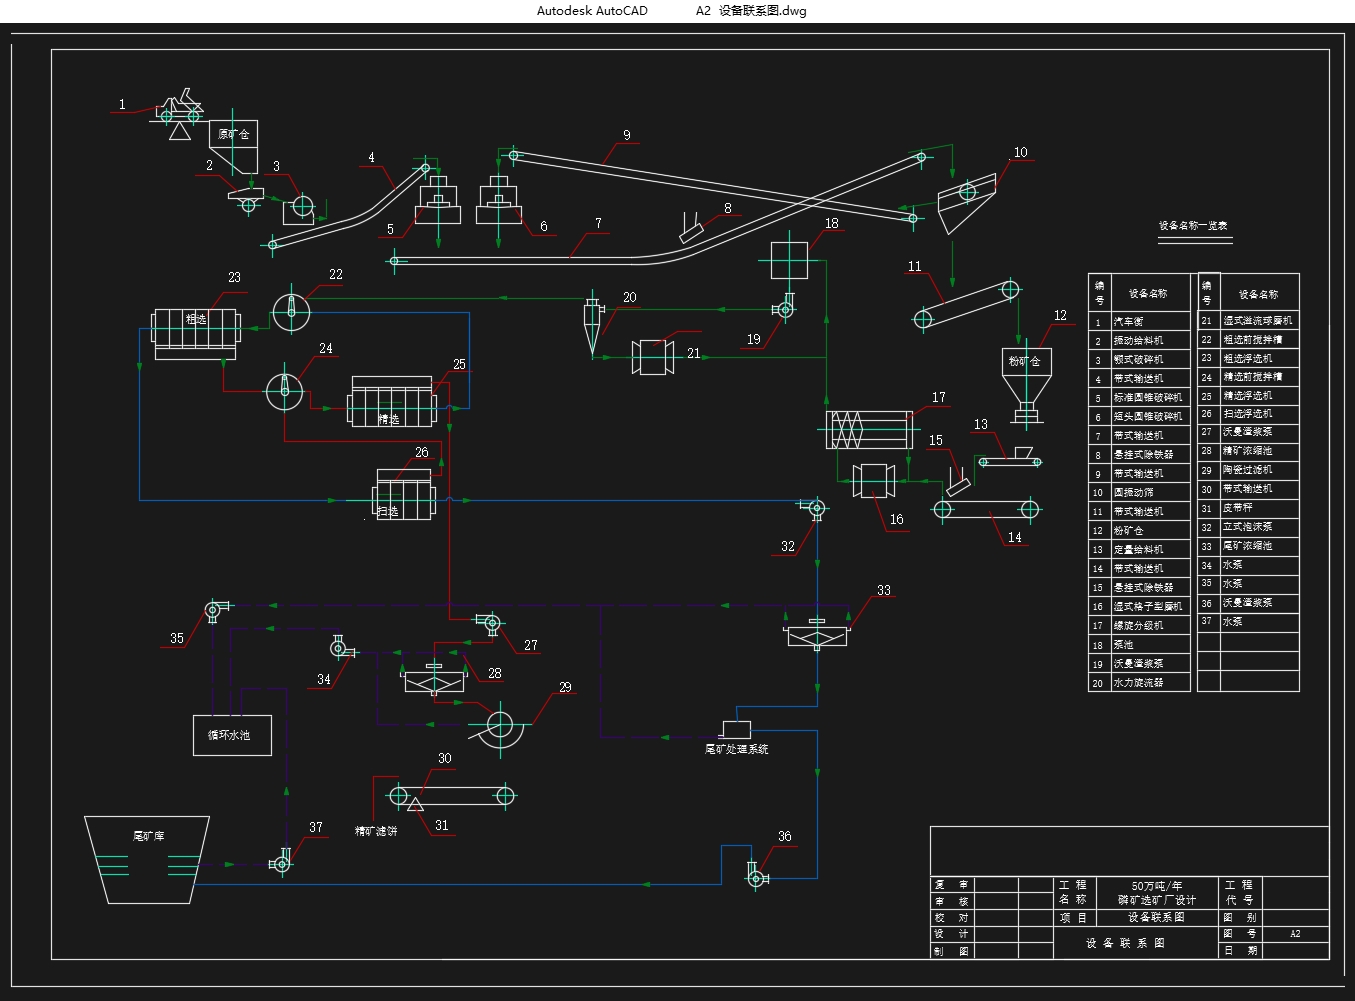Image resolution: width=1355 pixels, height=1001 pixels.
Task: Select '粗选前搅拌槽' in the equipment table
Action: pyautogui.click(x=1253, y=340)
